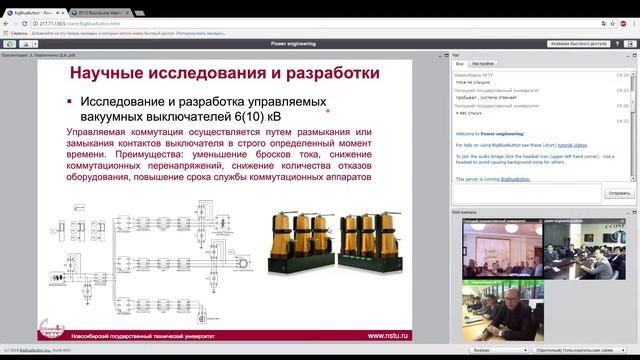Select the 'Настройки' chat tab
The width and height of the screenshot is (640, 360).
482,64
